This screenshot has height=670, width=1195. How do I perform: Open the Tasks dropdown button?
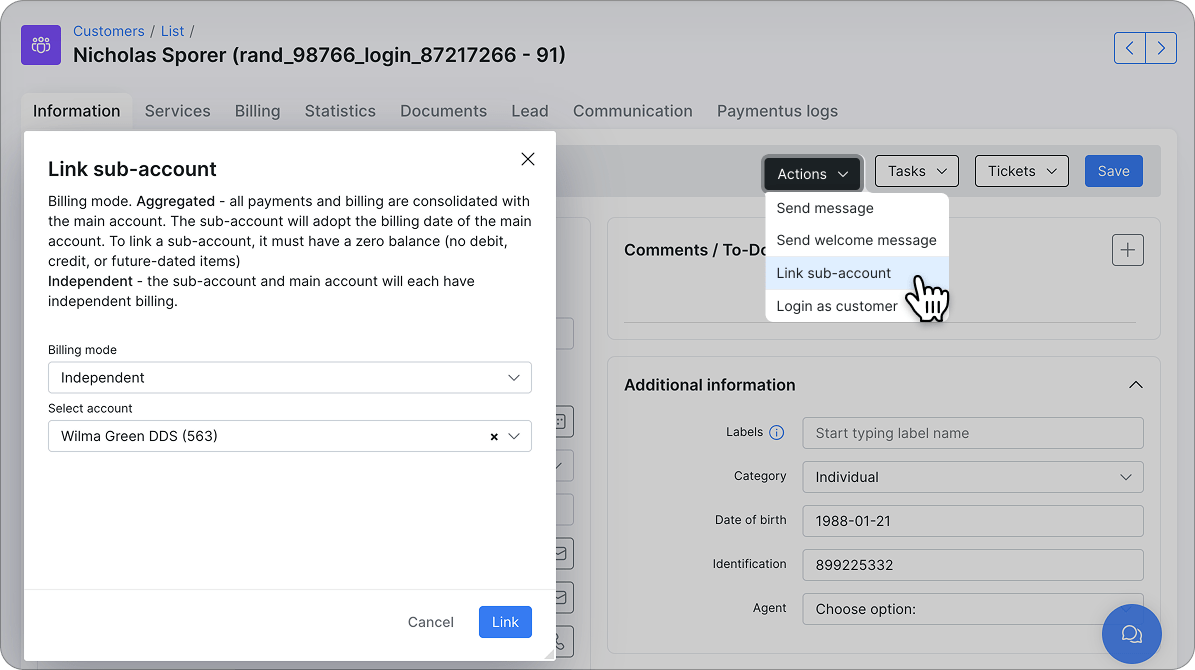[916, 172]
